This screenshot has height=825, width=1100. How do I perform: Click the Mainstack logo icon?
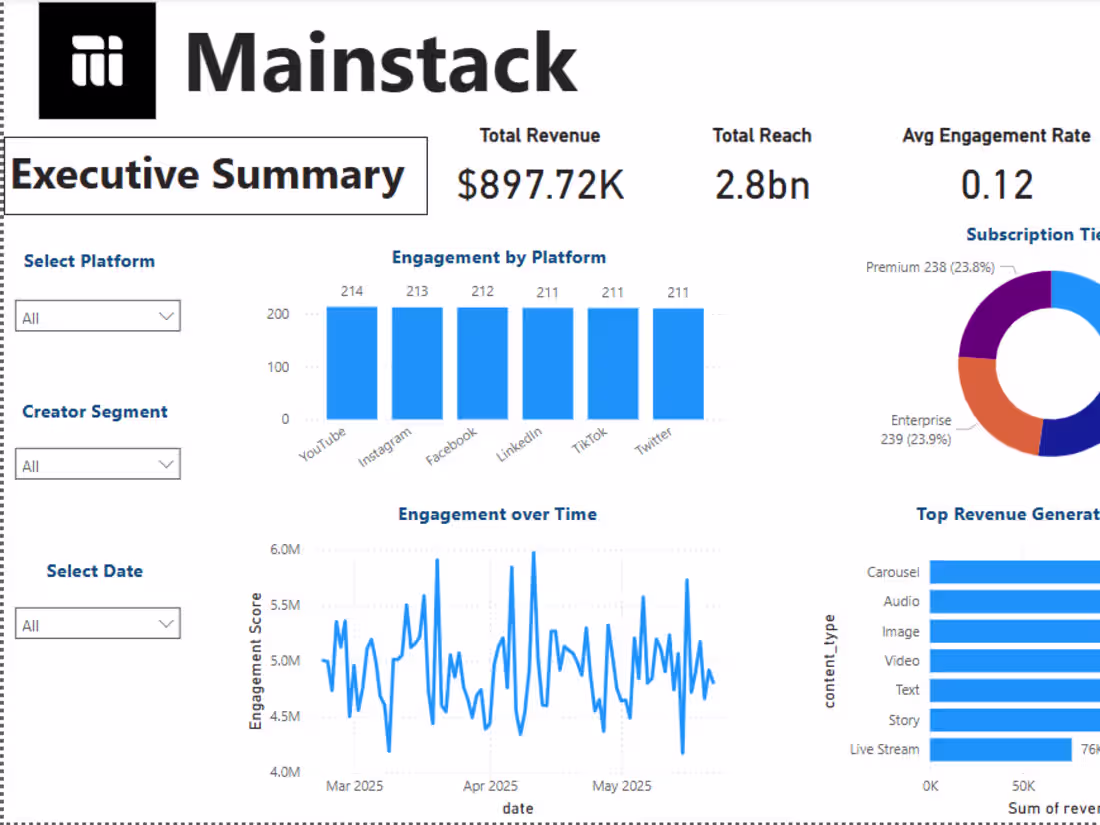(95, 60)
